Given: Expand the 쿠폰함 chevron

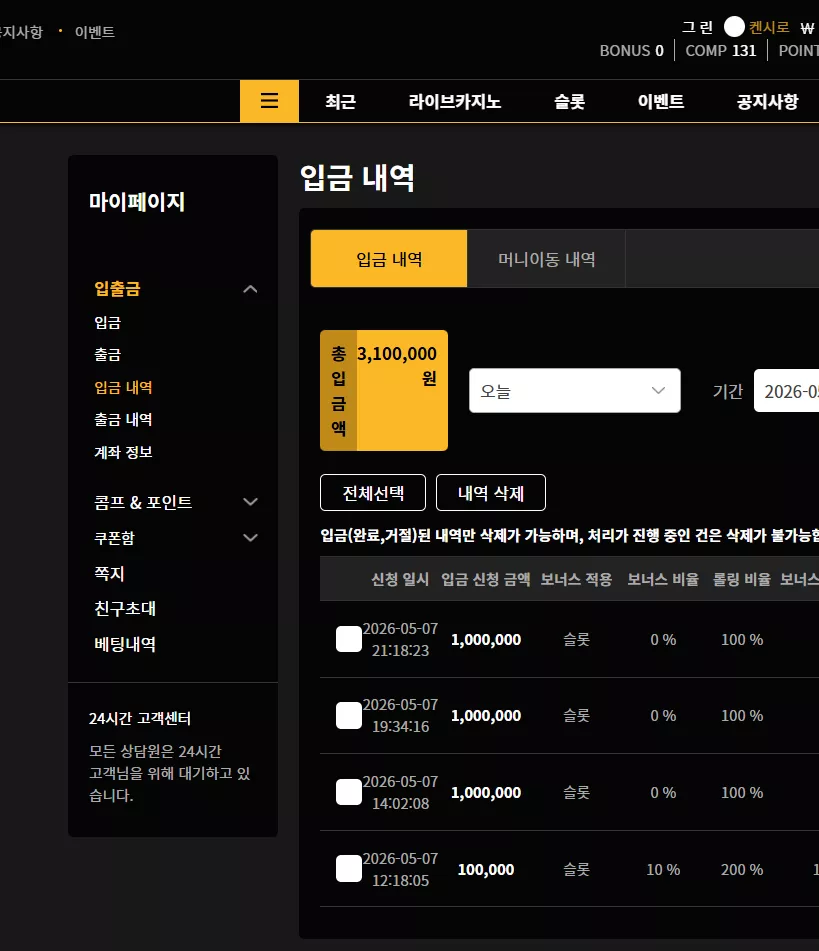Looking at the screenshot, I should 250,538.
